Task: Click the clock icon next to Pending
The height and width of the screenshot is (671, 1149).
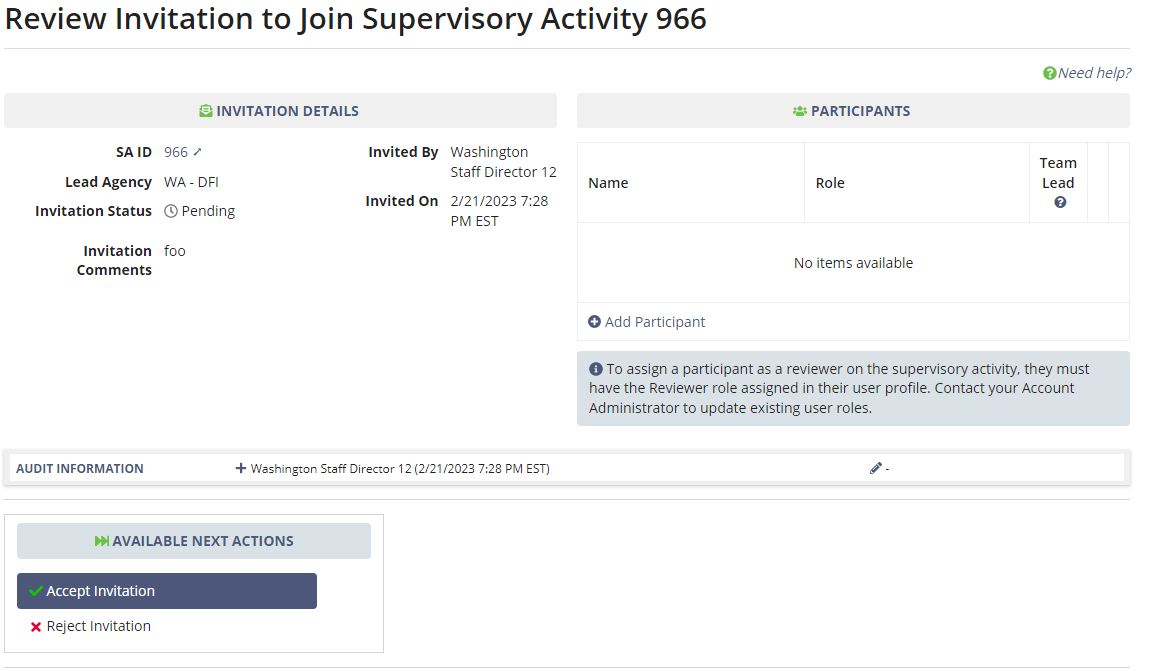Action: 171,211
